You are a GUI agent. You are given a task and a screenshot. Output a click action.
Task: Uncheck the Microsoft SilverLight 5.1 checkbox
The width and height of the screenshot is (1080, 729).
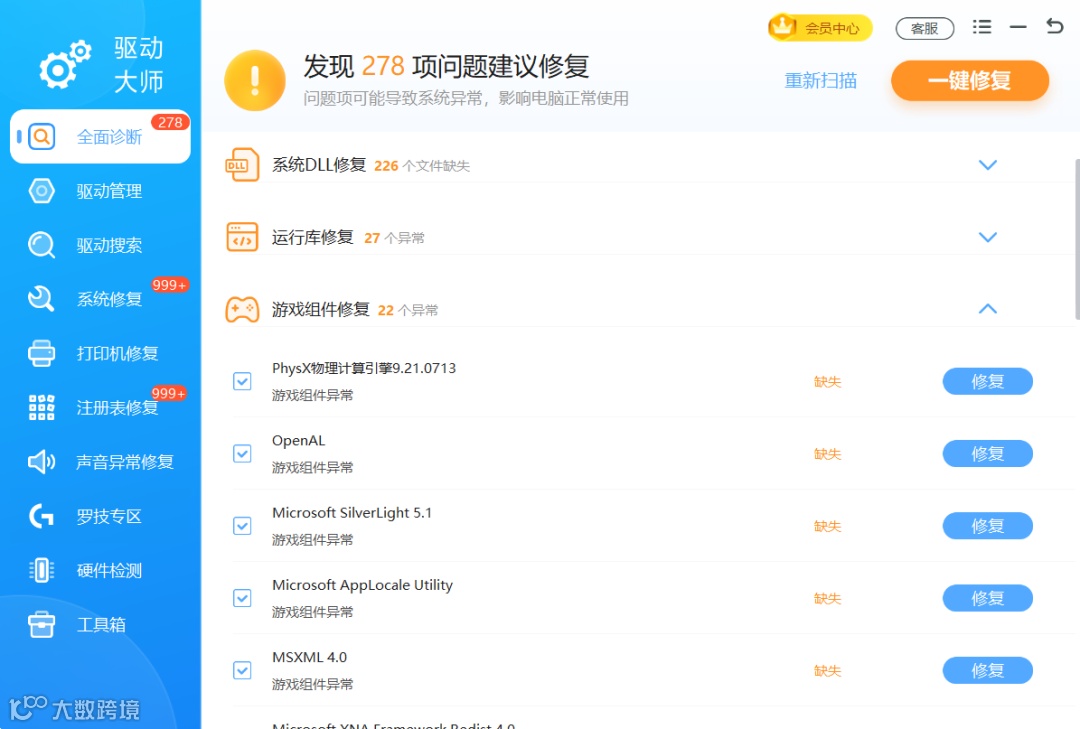(x=242, y=526)
